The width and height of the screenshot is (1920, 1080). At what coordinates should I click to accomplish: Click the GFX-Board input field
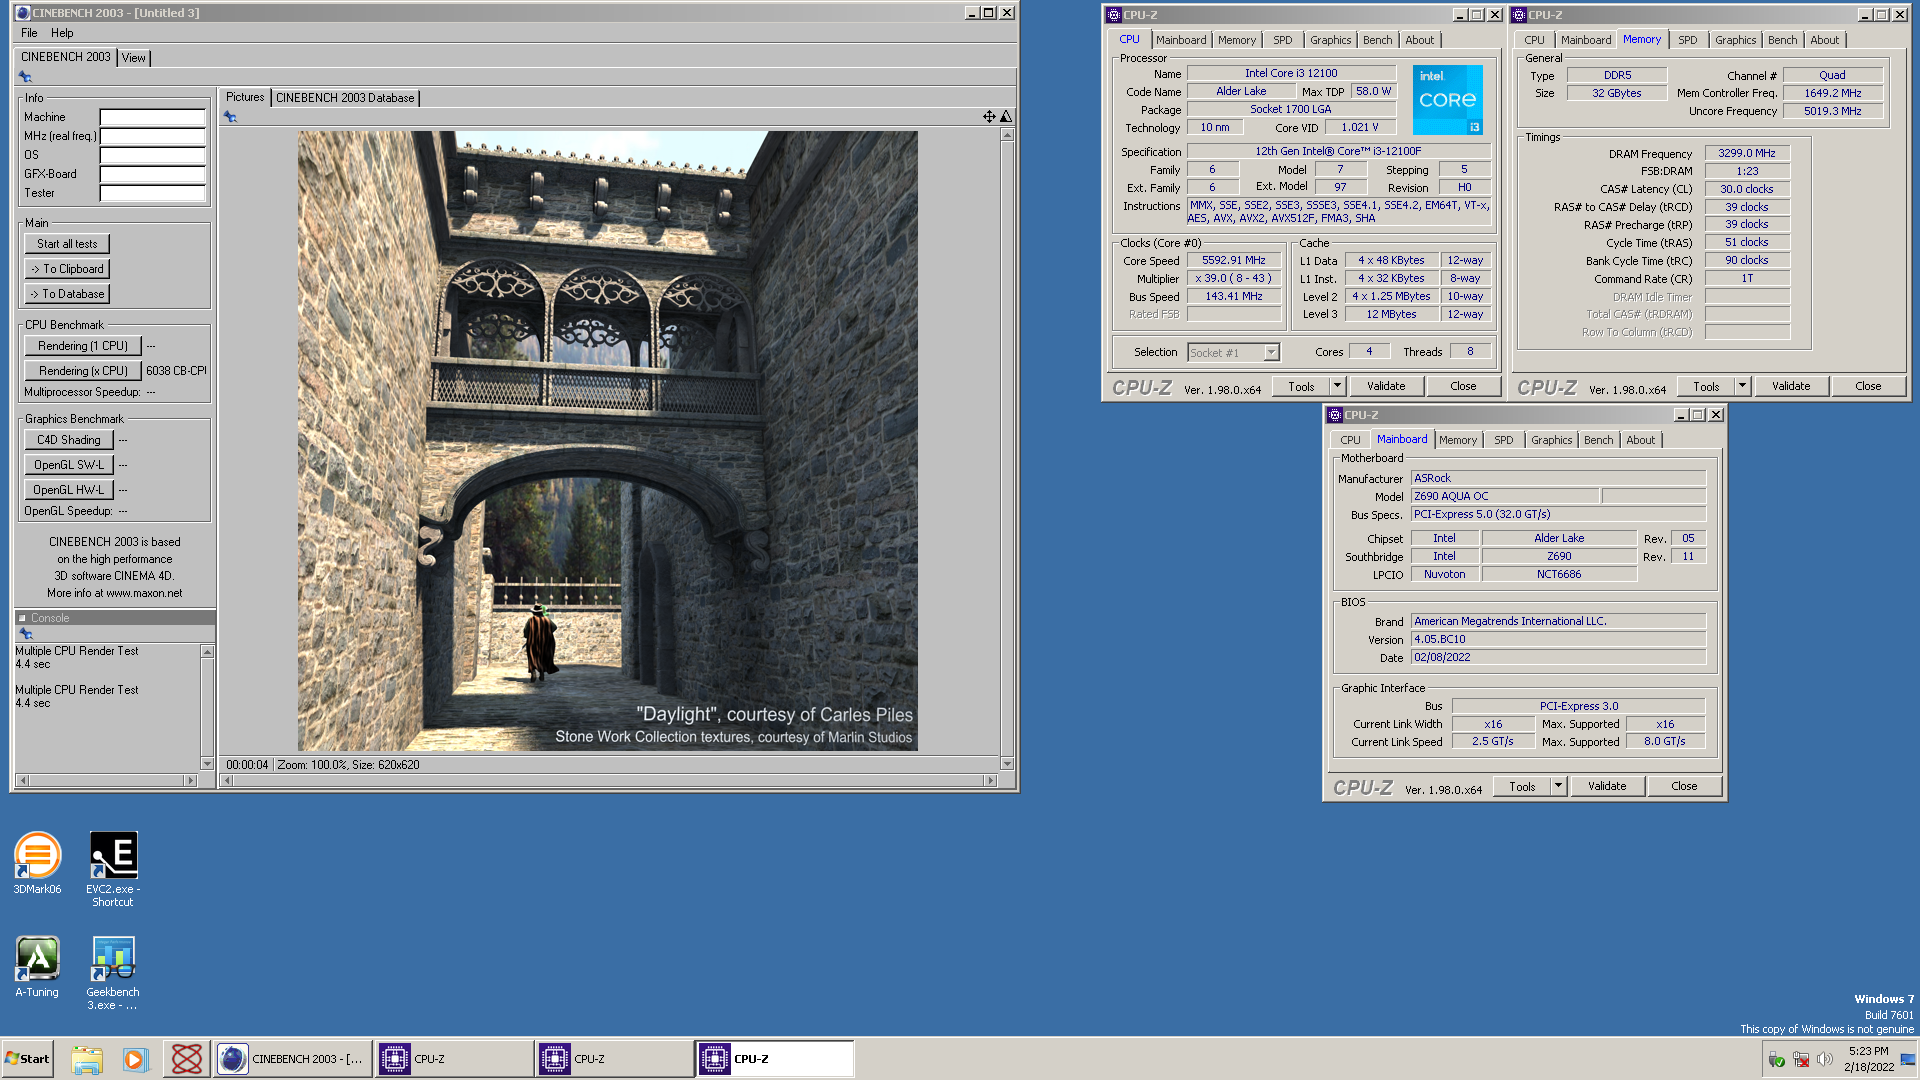[152, 174]
